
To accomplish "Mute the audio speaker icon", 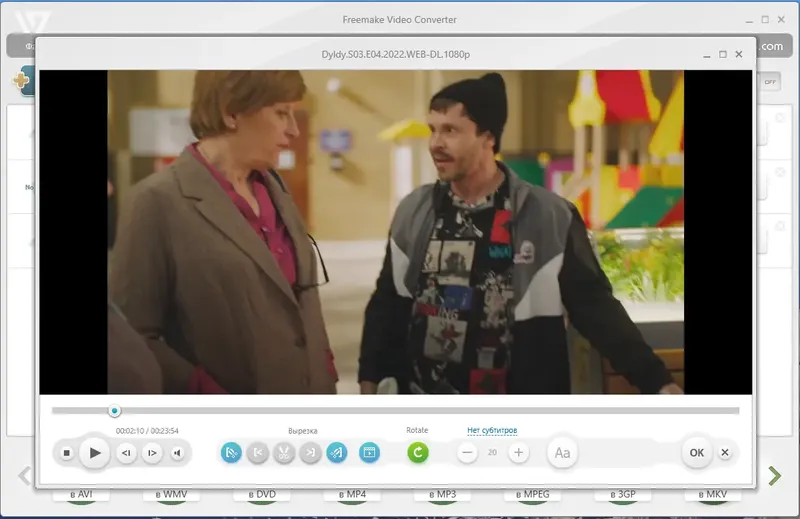I will (x=177, y=453).
